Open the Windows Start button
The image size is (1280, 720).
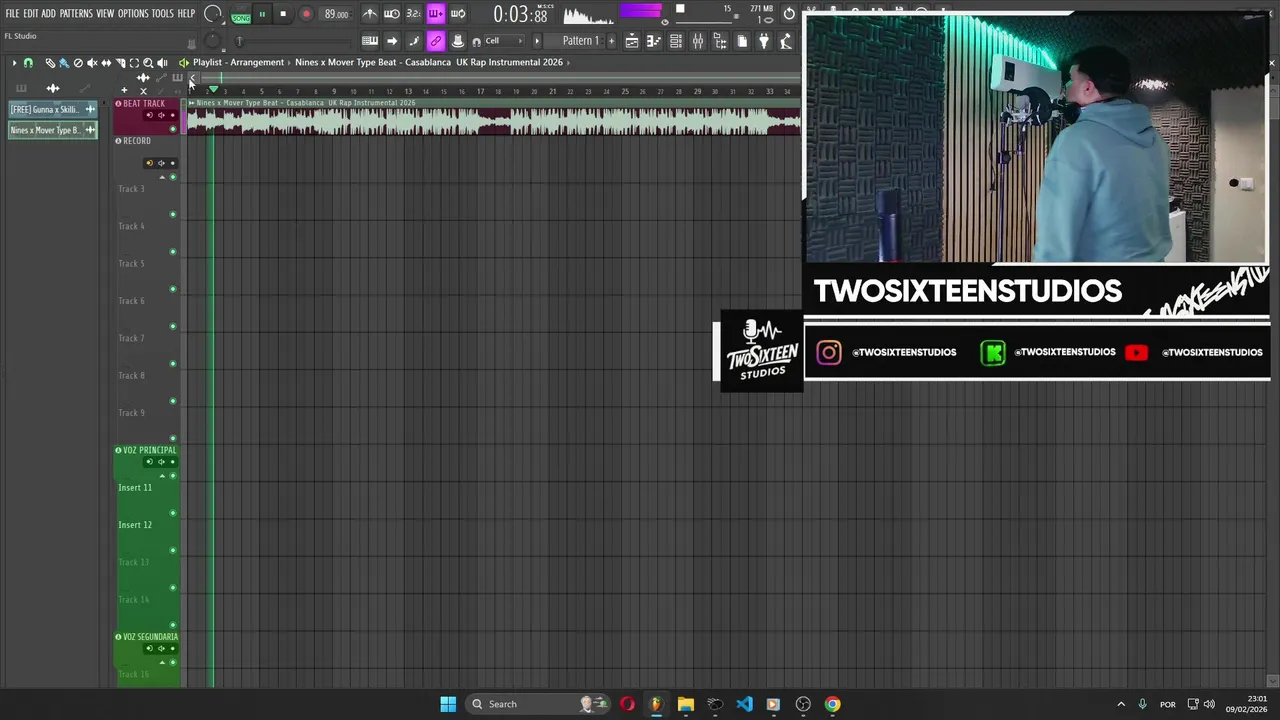448,704
